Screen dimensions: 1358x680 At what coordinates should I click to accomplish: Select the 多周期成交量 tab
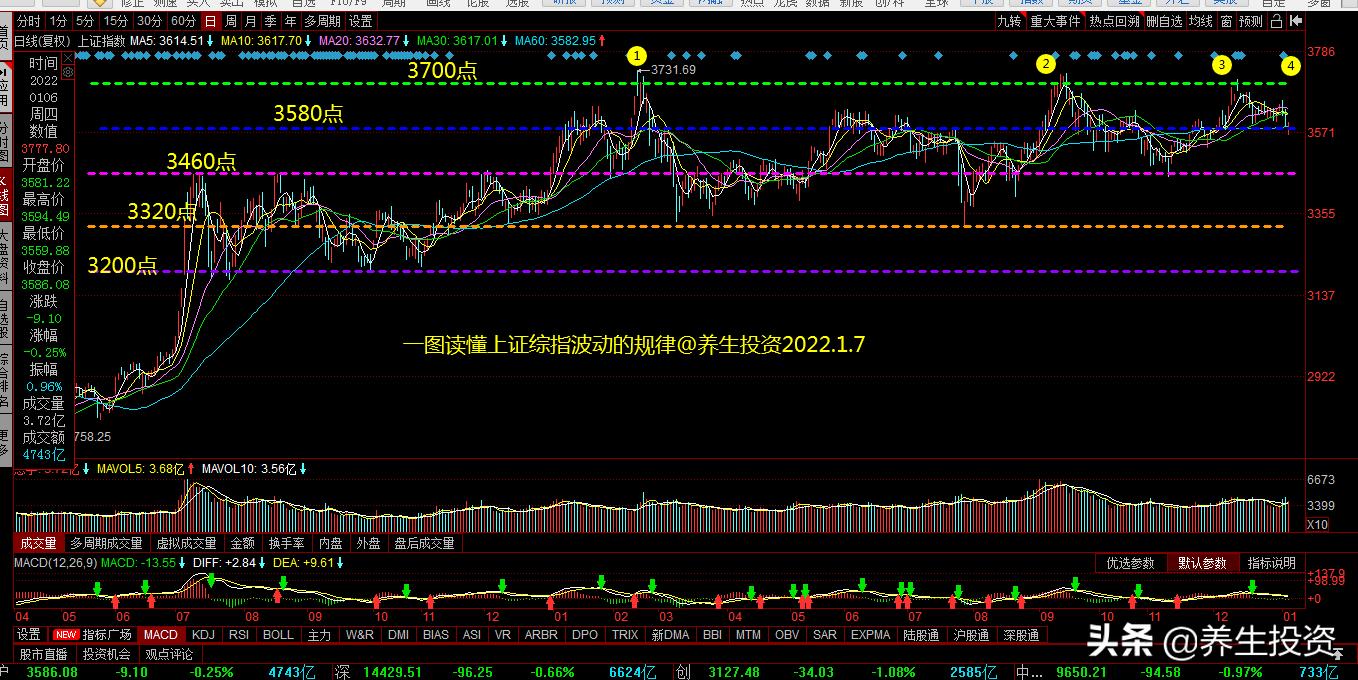106,543
